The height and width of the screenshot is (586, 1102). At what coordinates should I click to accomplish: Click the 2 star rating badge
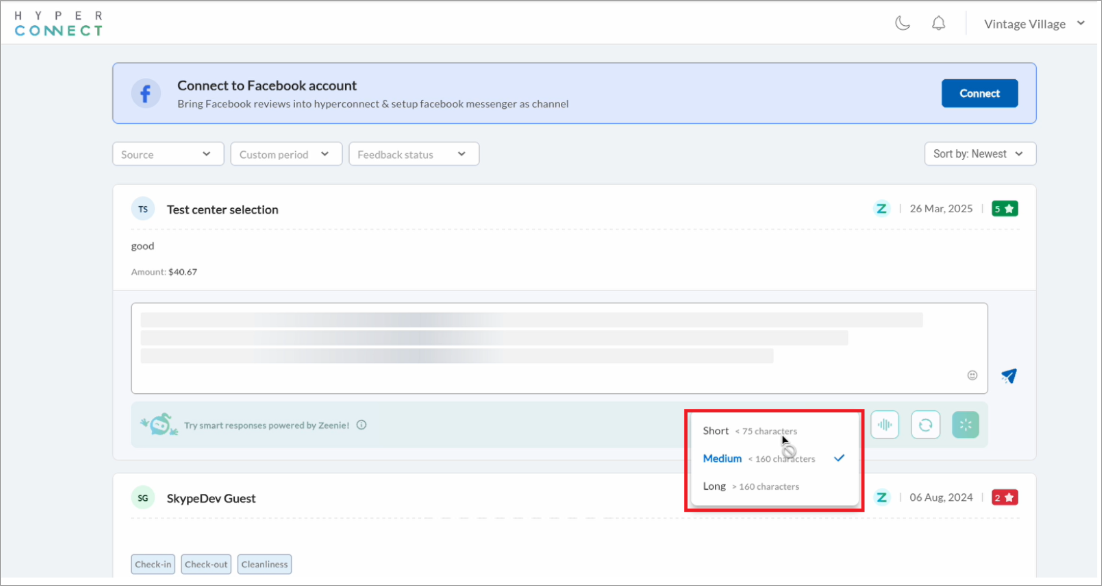tap(1004, 497)
